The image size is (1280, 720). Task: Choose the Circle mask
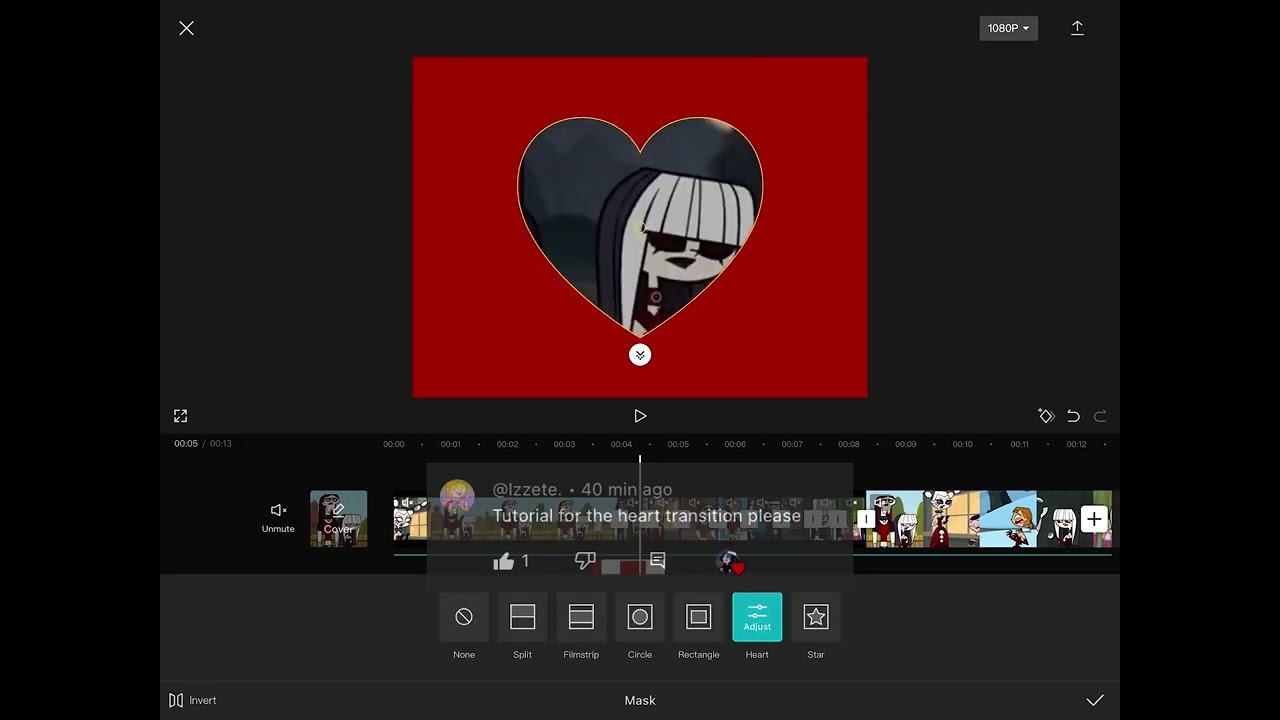tap(640, 617)
